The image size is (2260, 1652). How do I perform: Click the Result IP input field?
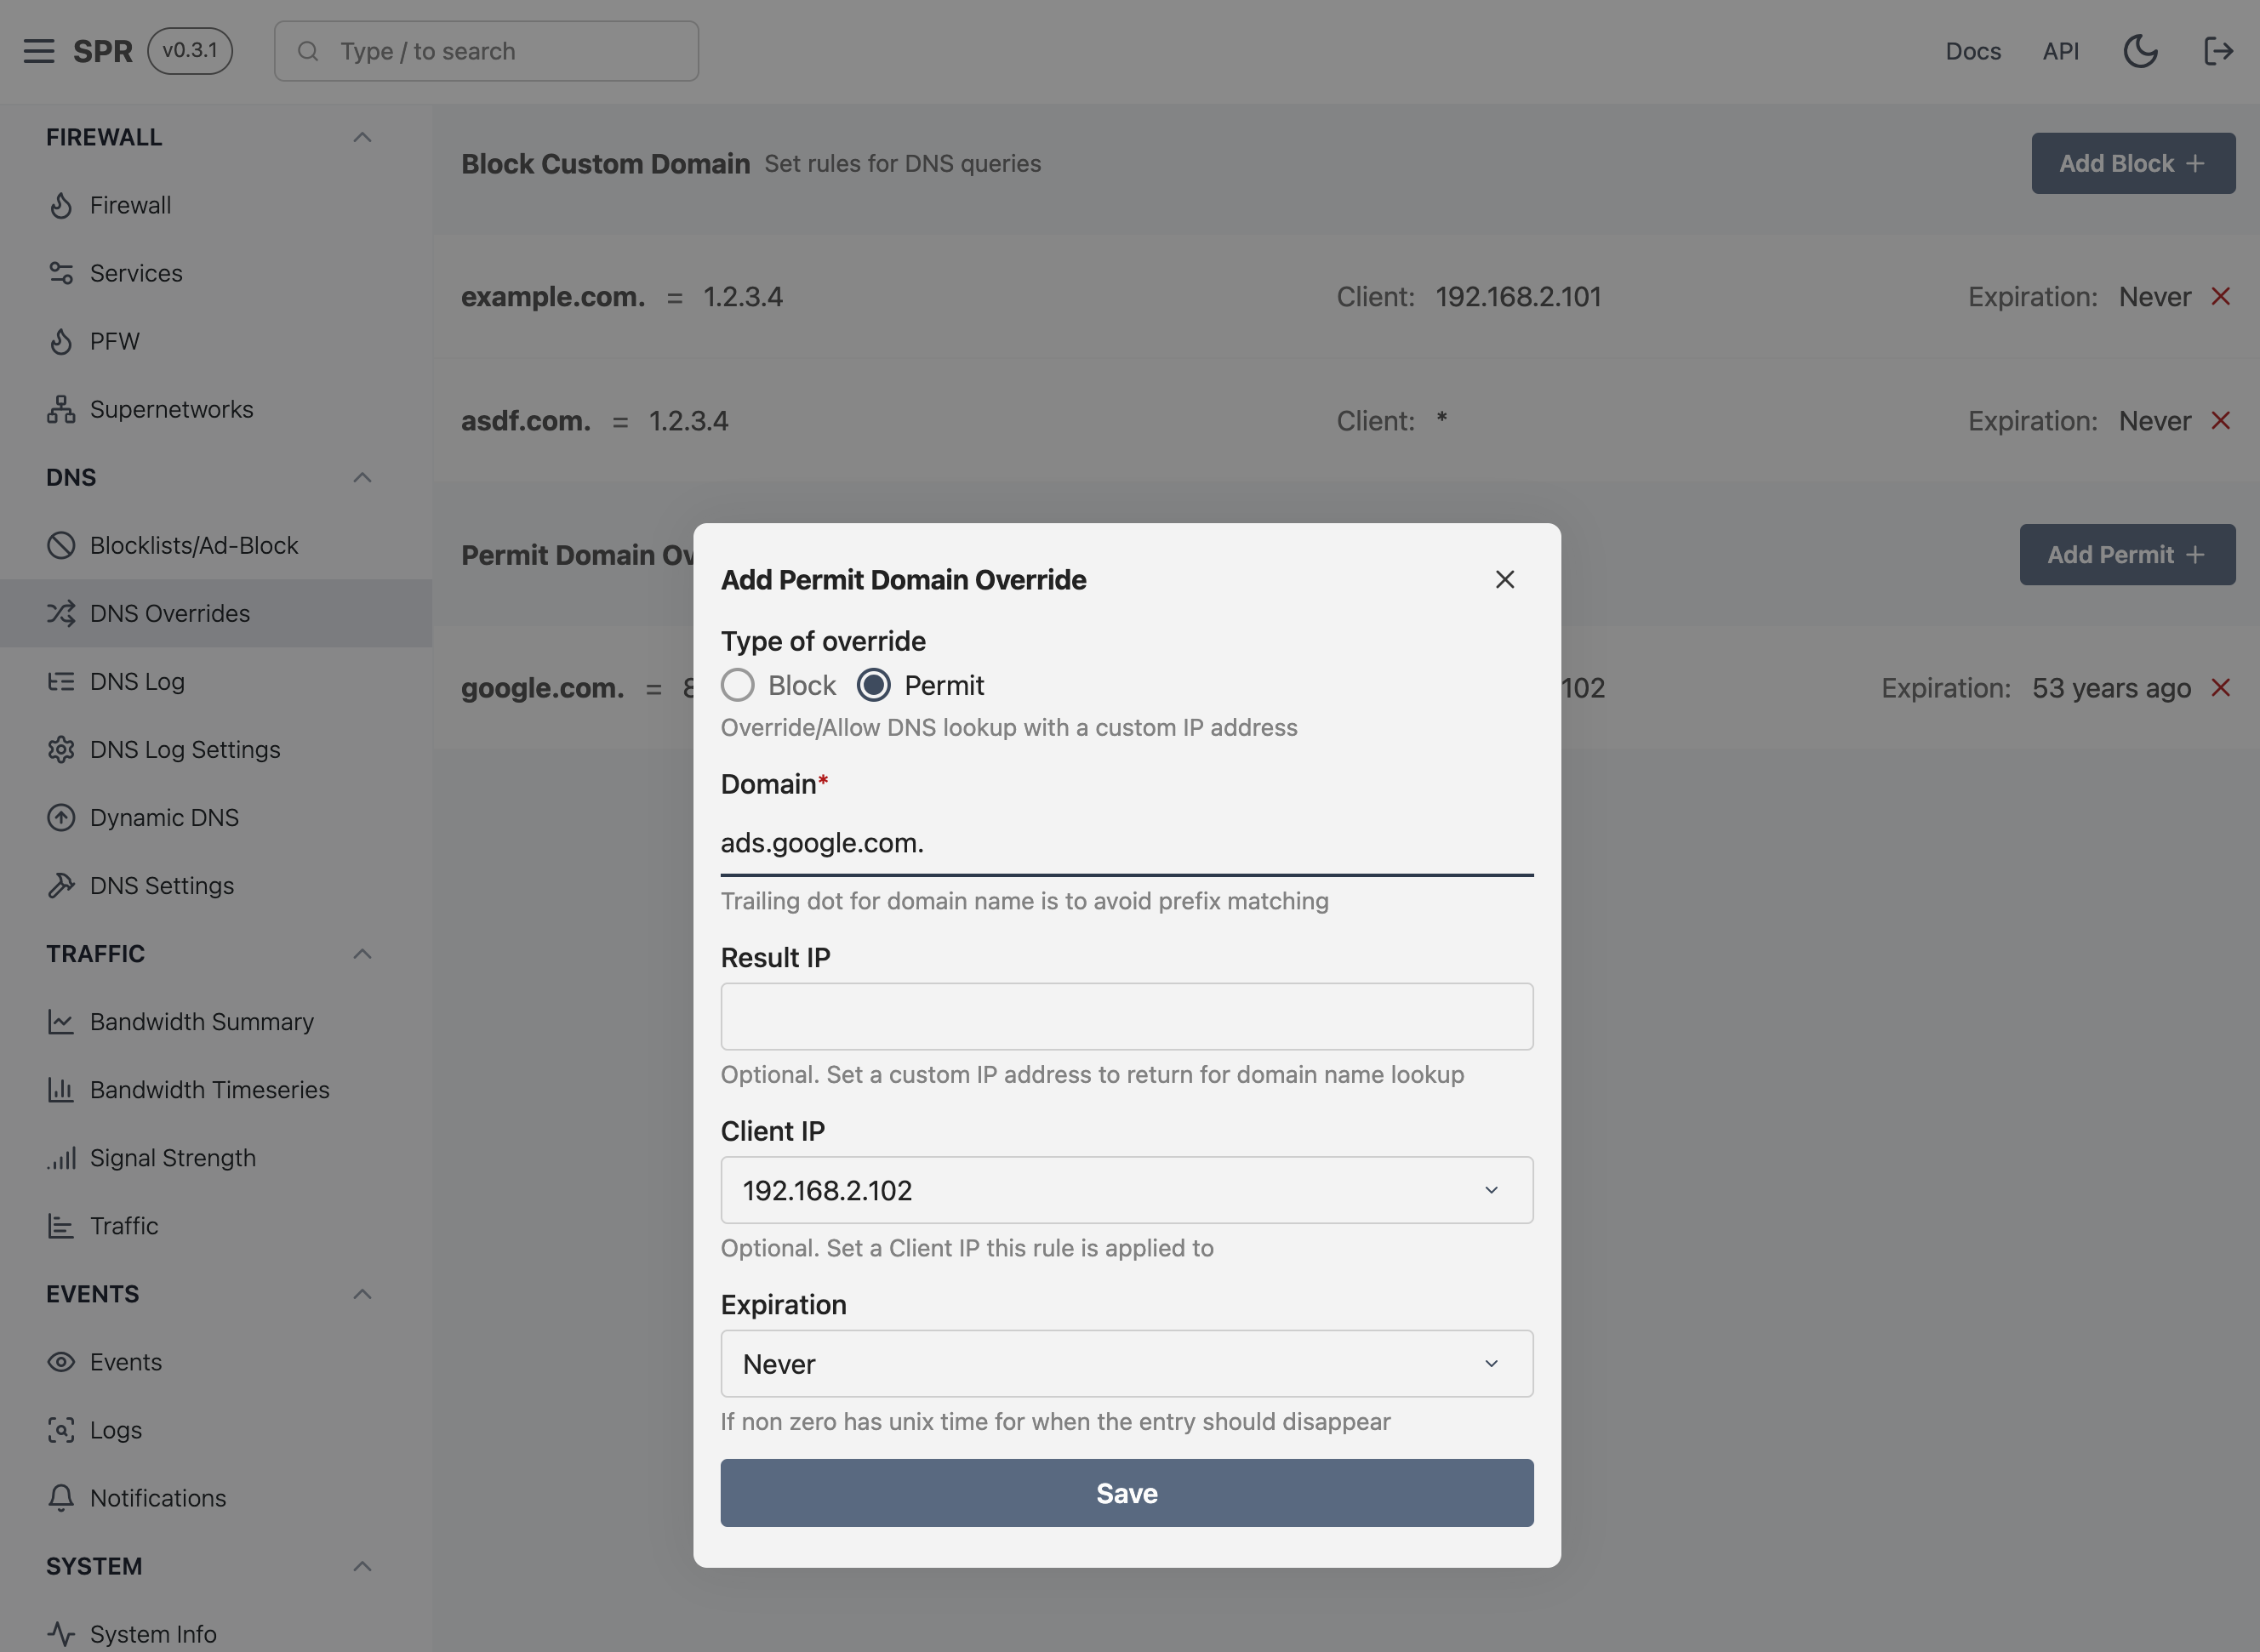[x=1127, y=1016]
